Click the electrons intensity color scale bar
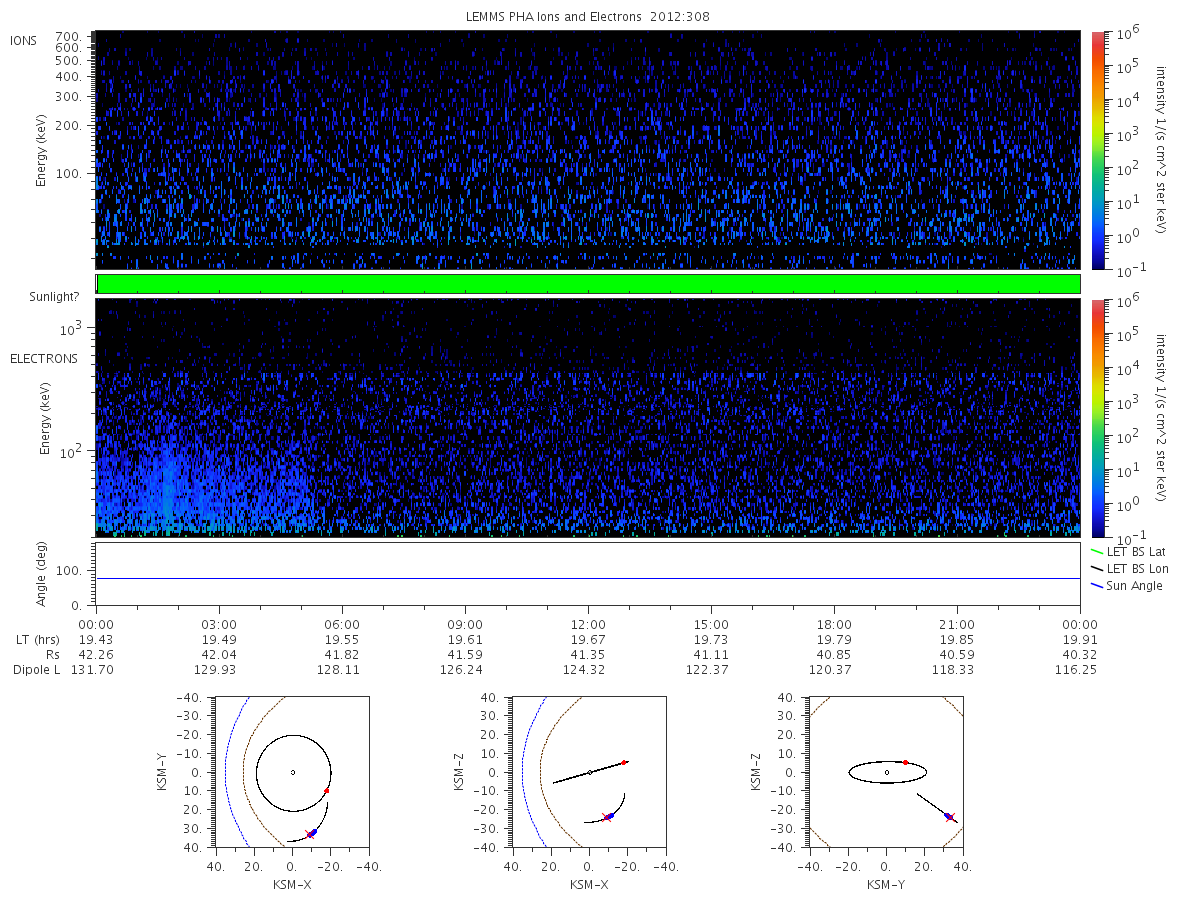The width and height of the screenshot is (1200, 900). [1097, 418]
